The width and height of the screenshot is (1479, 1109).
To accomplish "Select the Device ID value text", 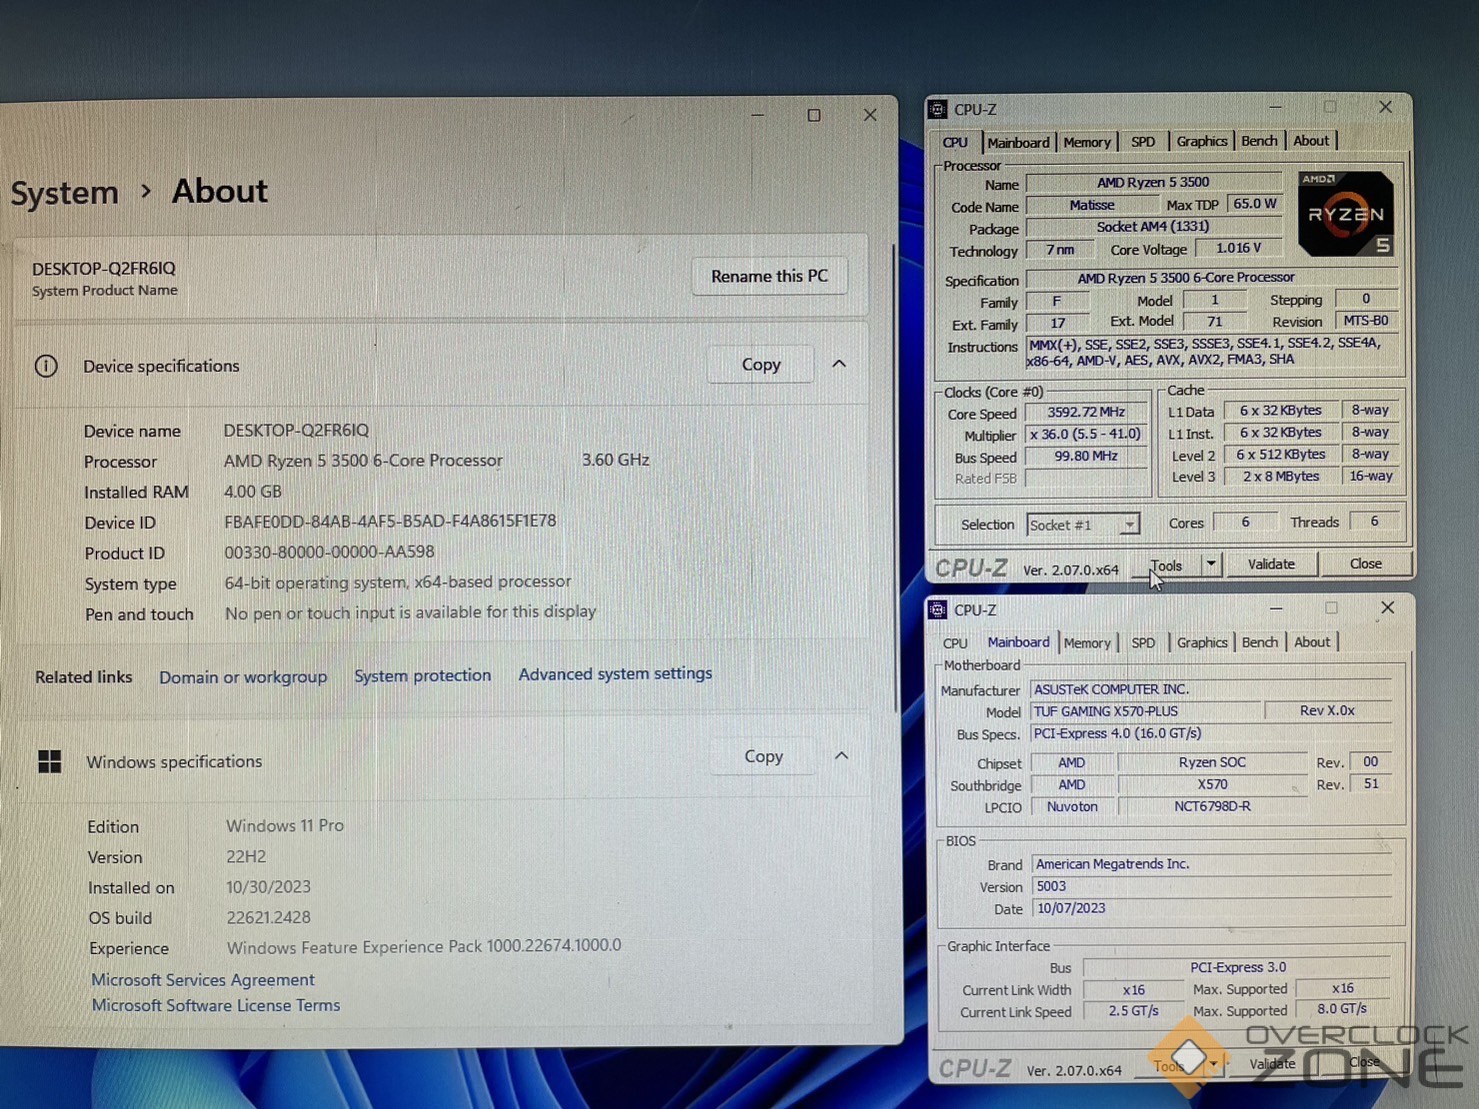I will point(390,521).
